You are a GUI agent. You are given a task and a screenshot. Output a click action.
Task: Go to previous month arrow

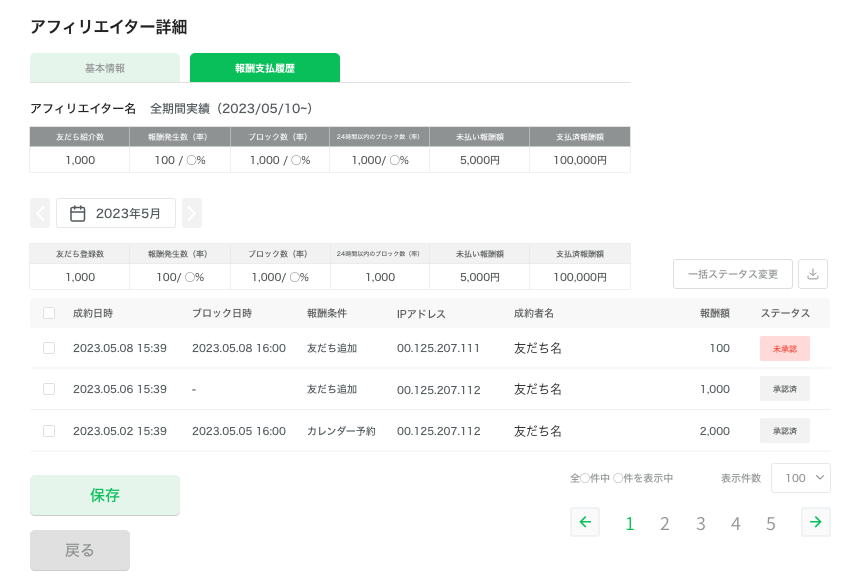click(x=40, y=213)
